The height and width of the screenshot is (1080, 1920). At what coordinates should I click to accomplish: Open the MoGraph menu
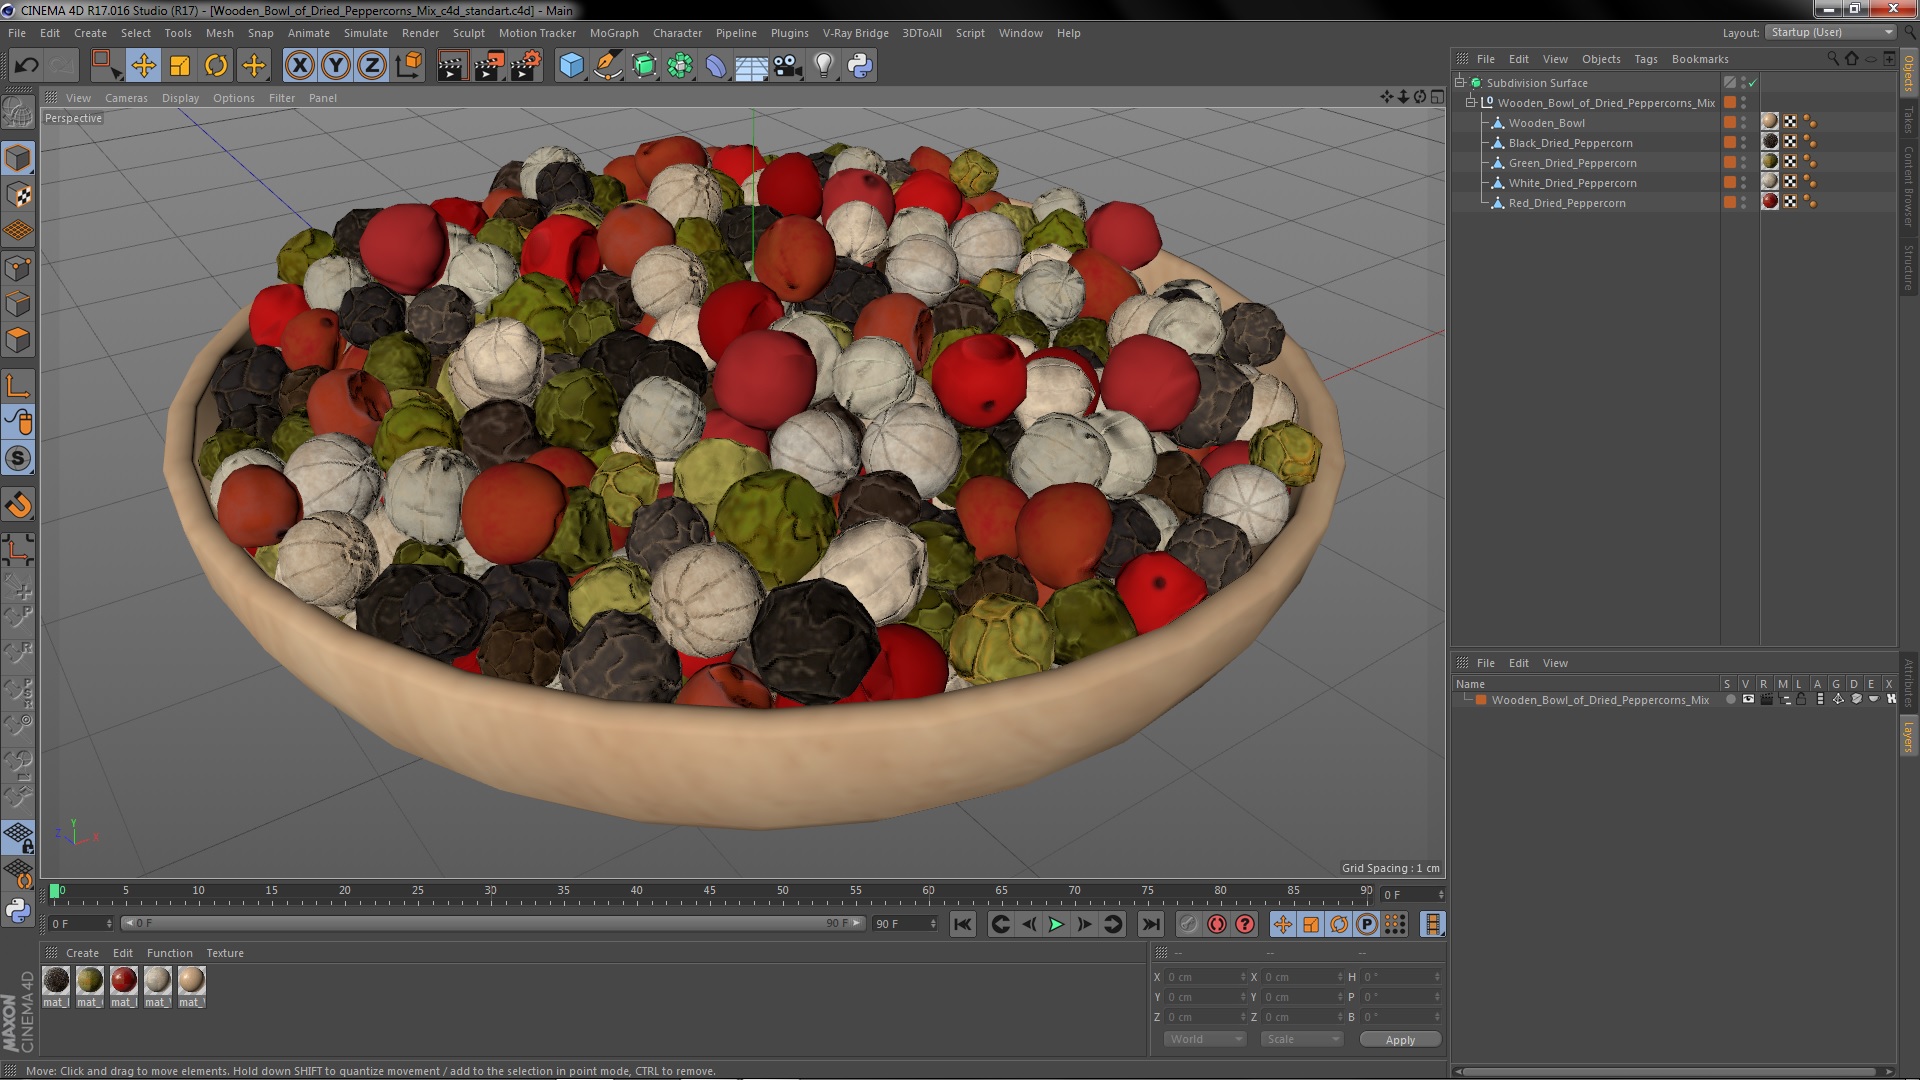coord(614,33)
